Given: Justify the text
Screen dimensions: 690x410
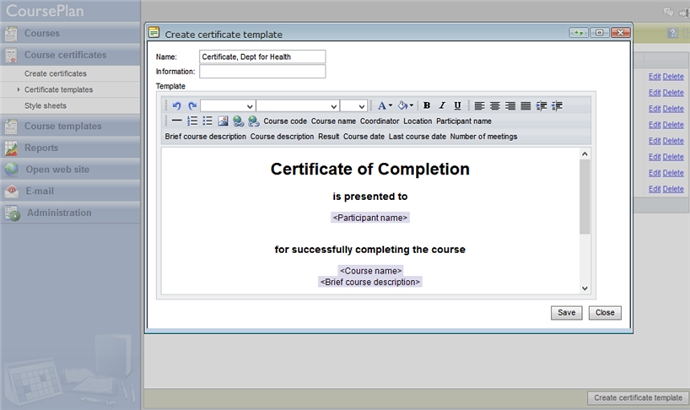Looking at the screenshot, I should tap(526, 106).
